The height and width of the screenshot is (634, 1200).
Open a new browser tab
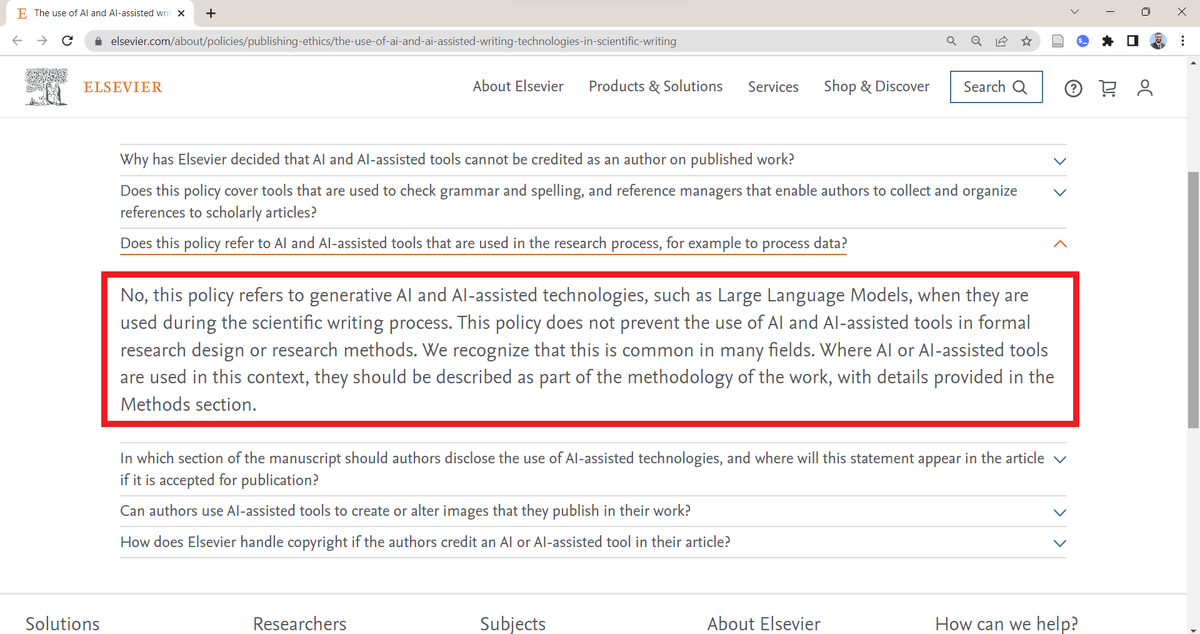(210, 13)
